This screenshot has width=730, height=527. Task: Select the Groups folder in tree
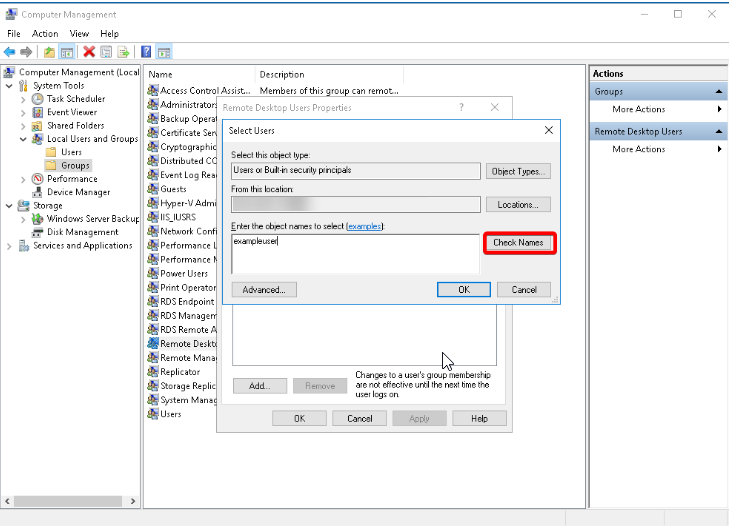click(x=68, y=165)
